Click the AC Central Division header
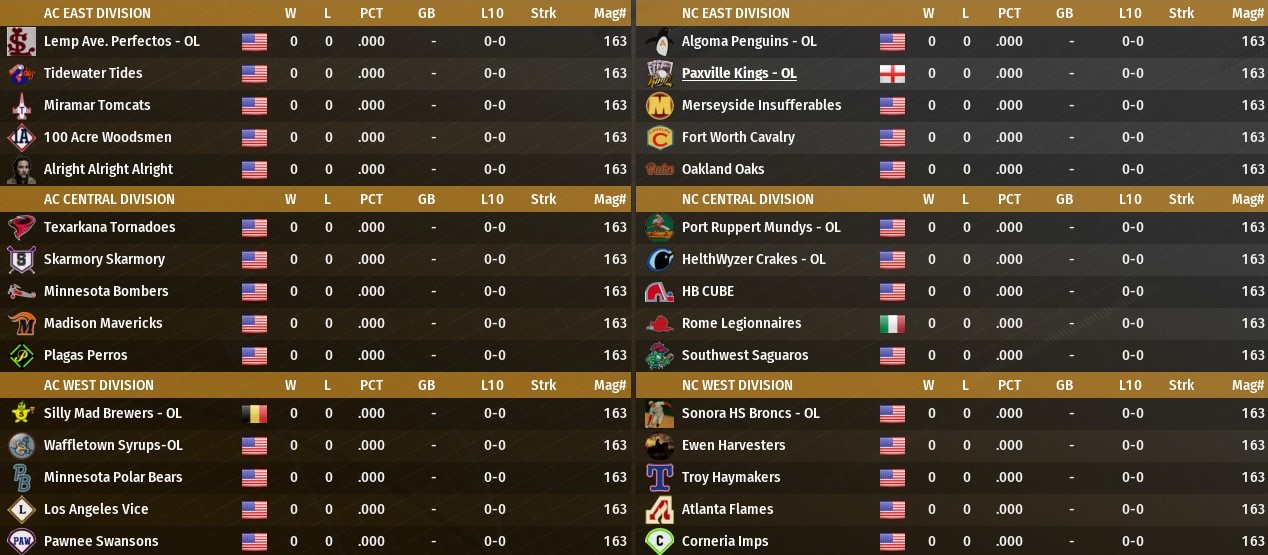The height and width of the screenshot is (555, 1268). tap(109, 199)
